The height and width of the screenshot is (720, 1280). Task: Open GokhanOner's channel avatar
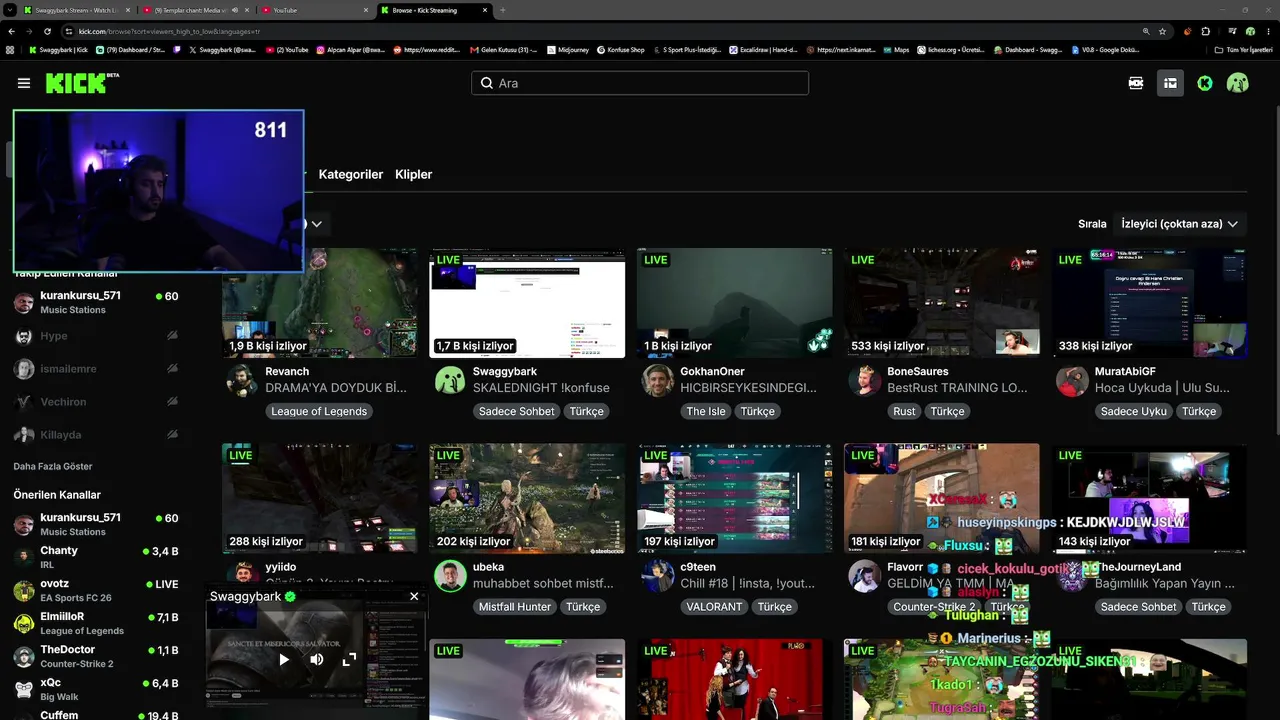tap(657, 380)
